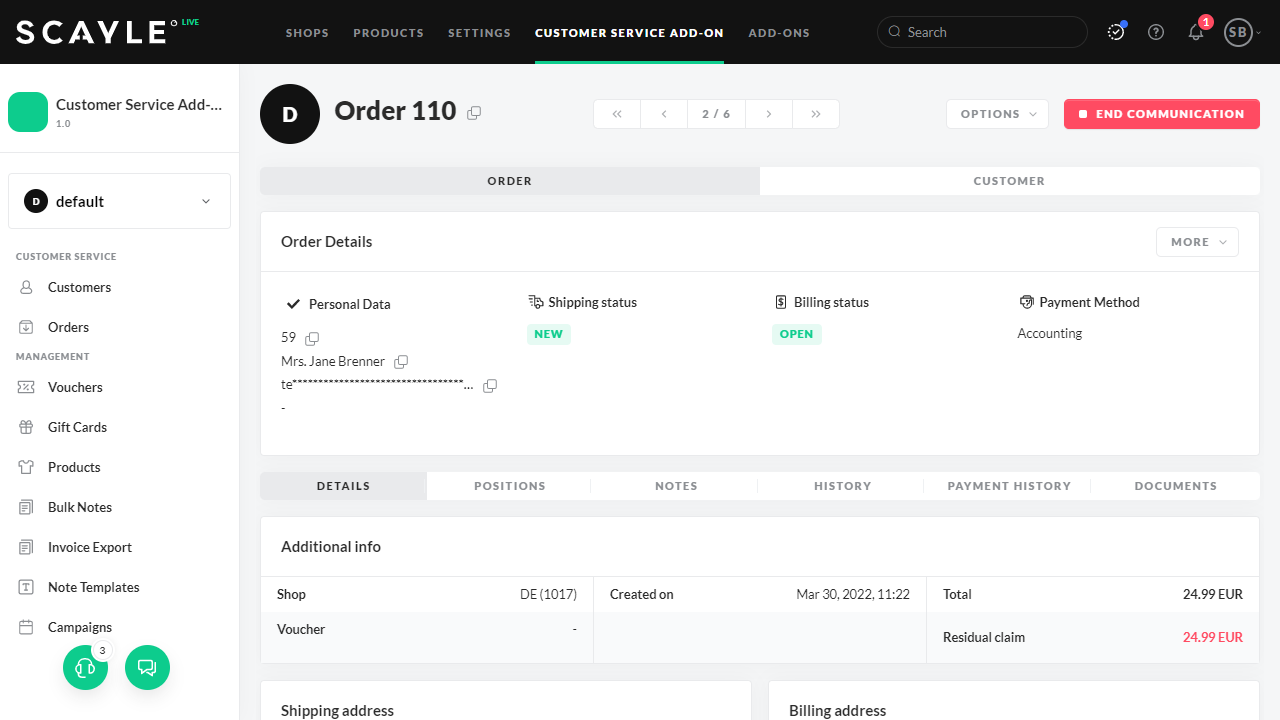Open the help question mark icon

(x=1156, y=32)
